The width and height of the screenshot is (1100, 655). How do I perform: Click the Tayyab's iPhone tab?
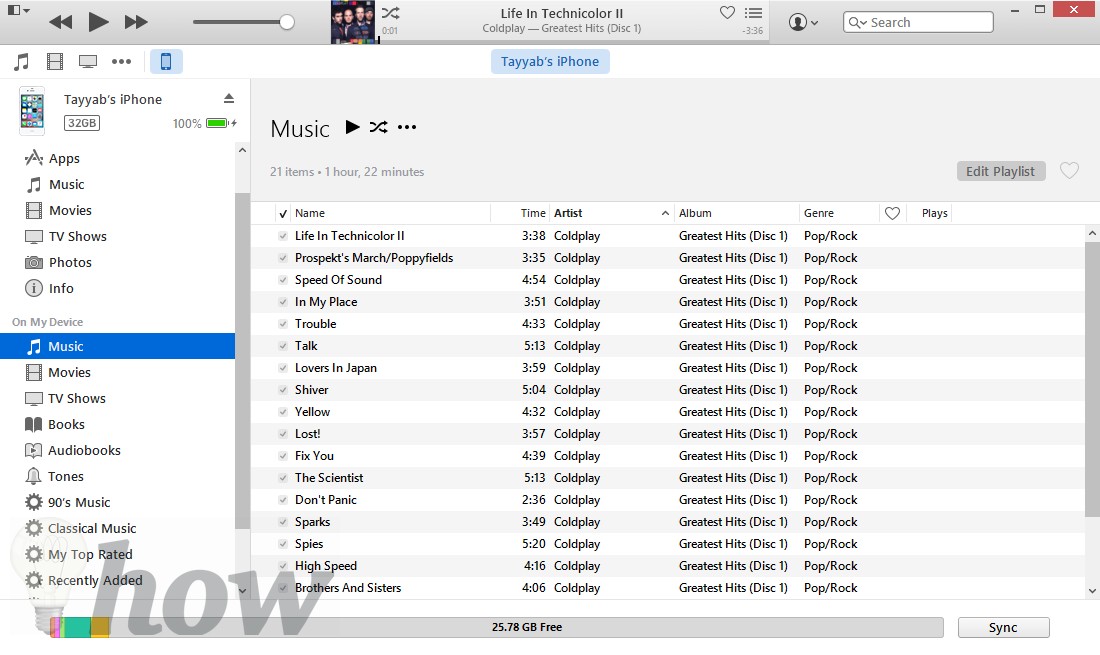550,62
